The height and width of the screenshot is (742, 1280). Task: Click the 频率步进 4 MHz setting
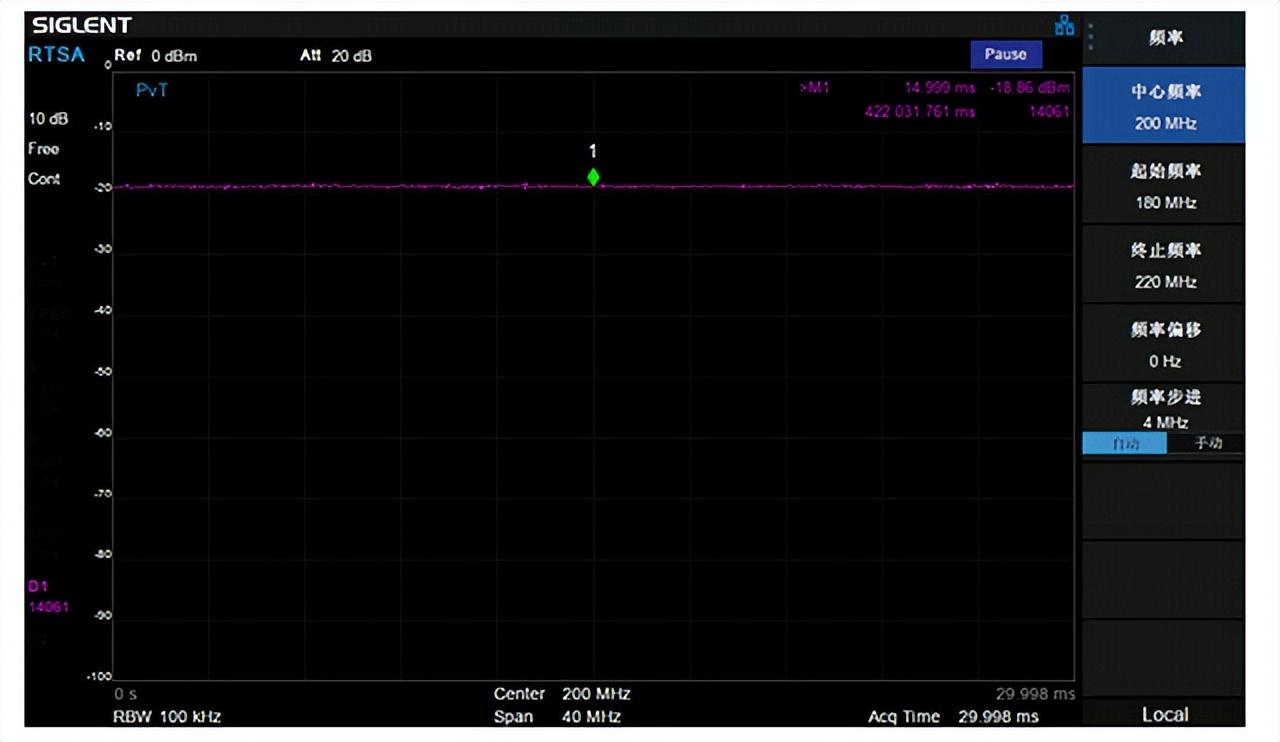pyautogui.click(x=1164, y=408)
